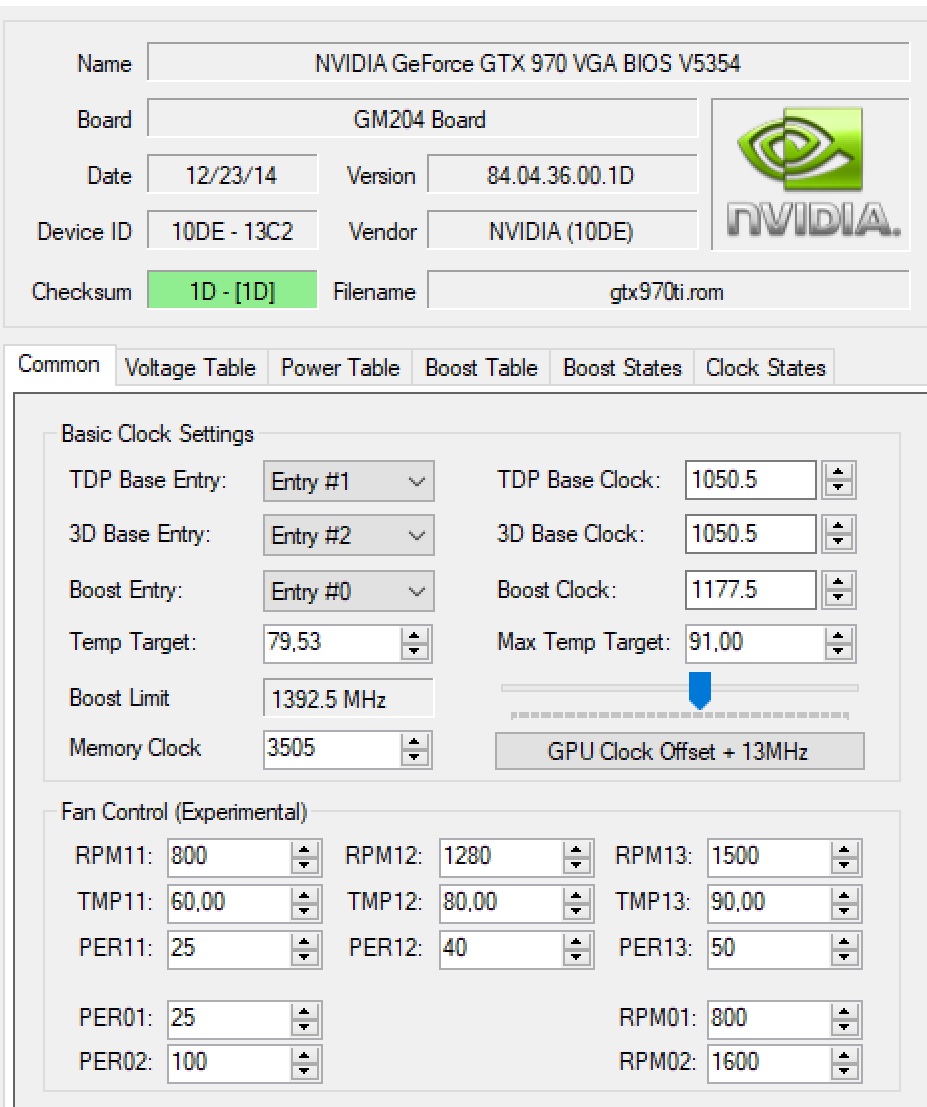Switch to the Clock States tab
The width and height of the screenshot is (927, 1107).
point(764,367)
